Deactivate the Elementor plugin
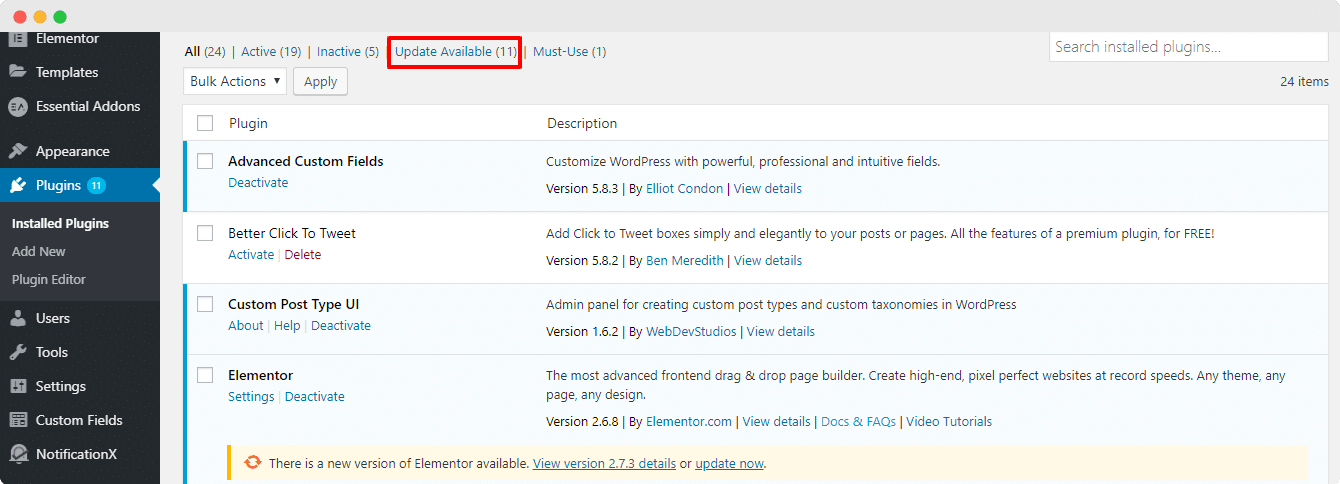This screenshot has width=1340, height=484. [x=315, y=397]
